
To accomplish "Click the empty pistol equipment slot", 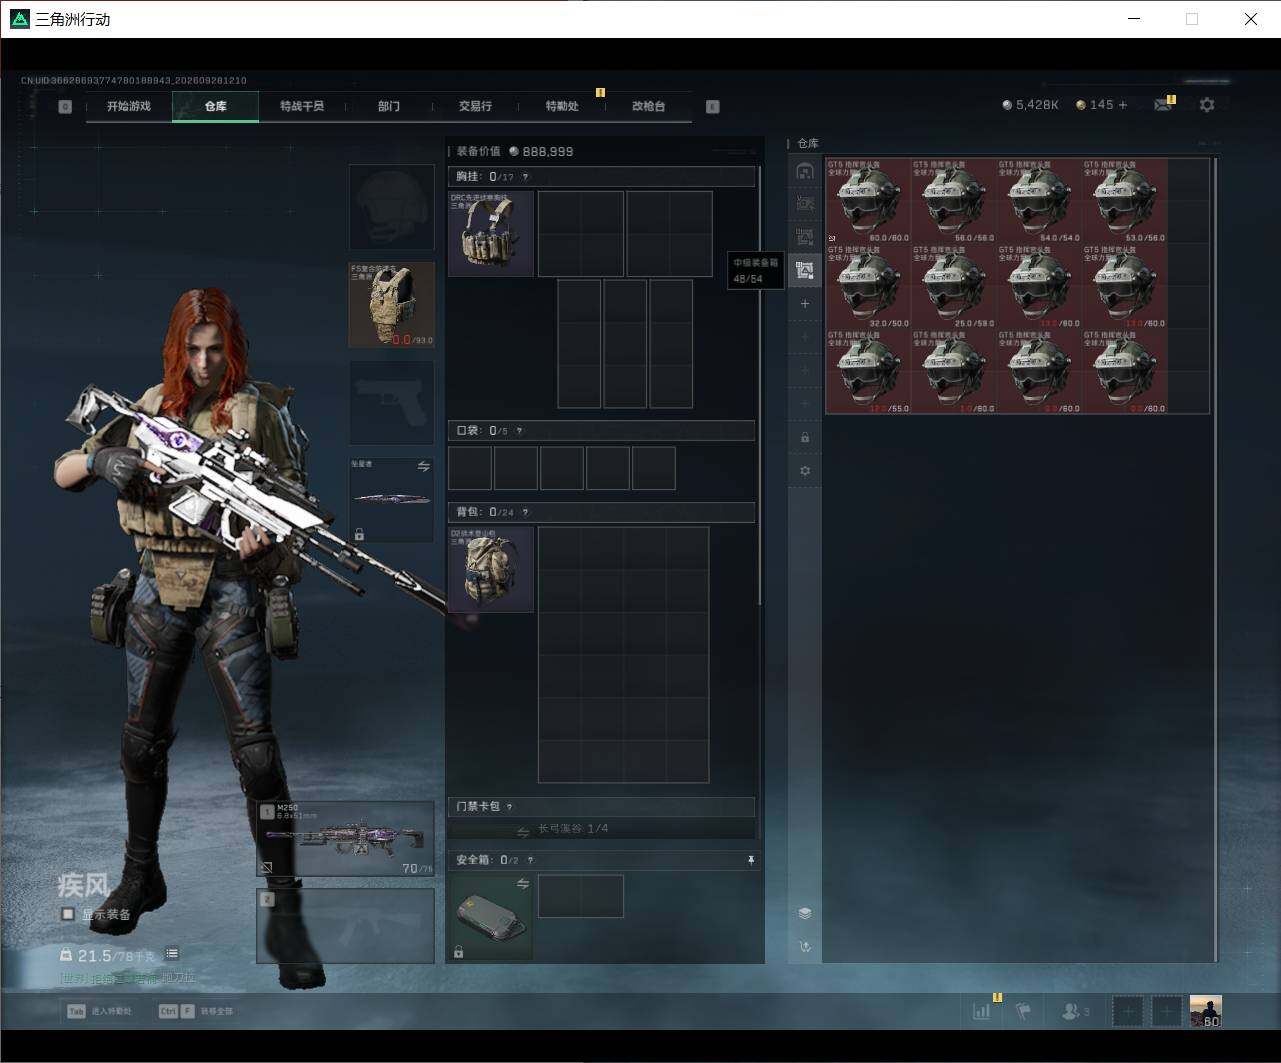I will click(x=392, y=403).
